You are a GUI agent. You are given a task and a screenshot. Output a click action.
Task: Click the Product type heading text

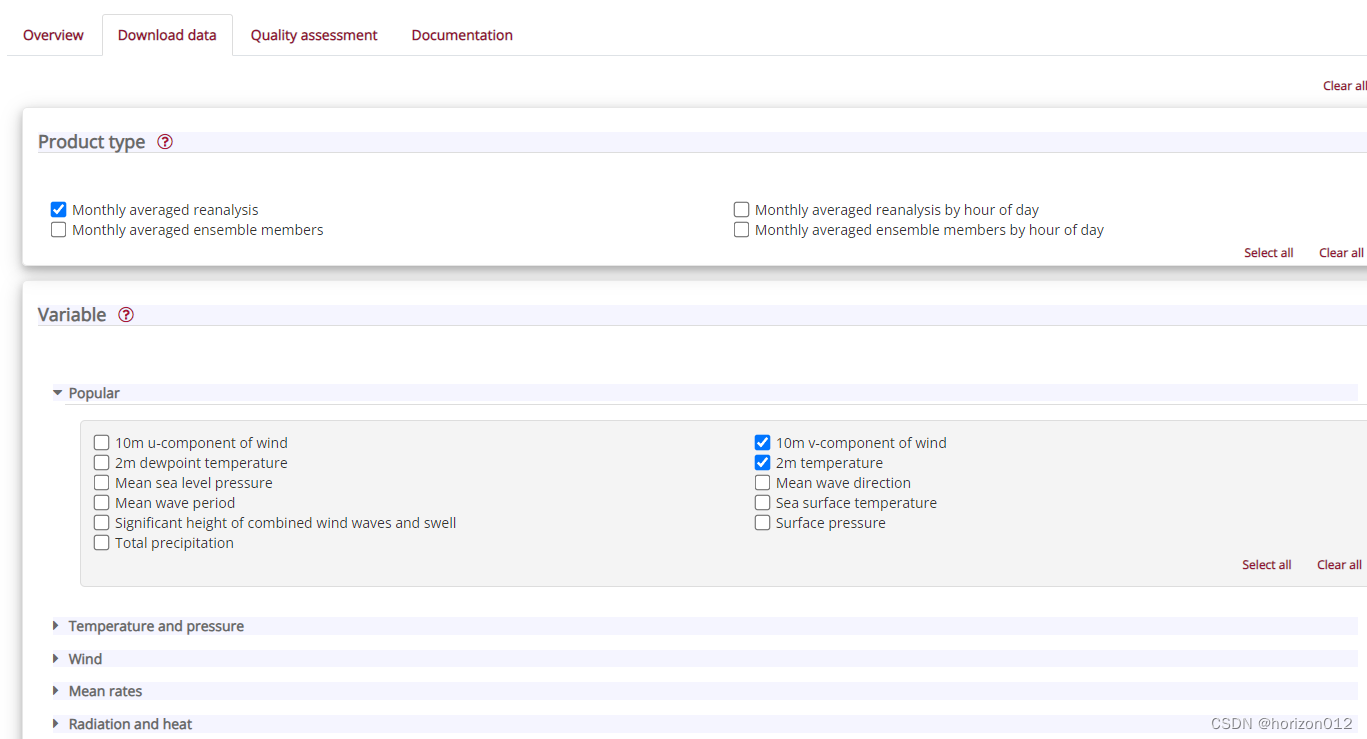[x=92, y=142]
